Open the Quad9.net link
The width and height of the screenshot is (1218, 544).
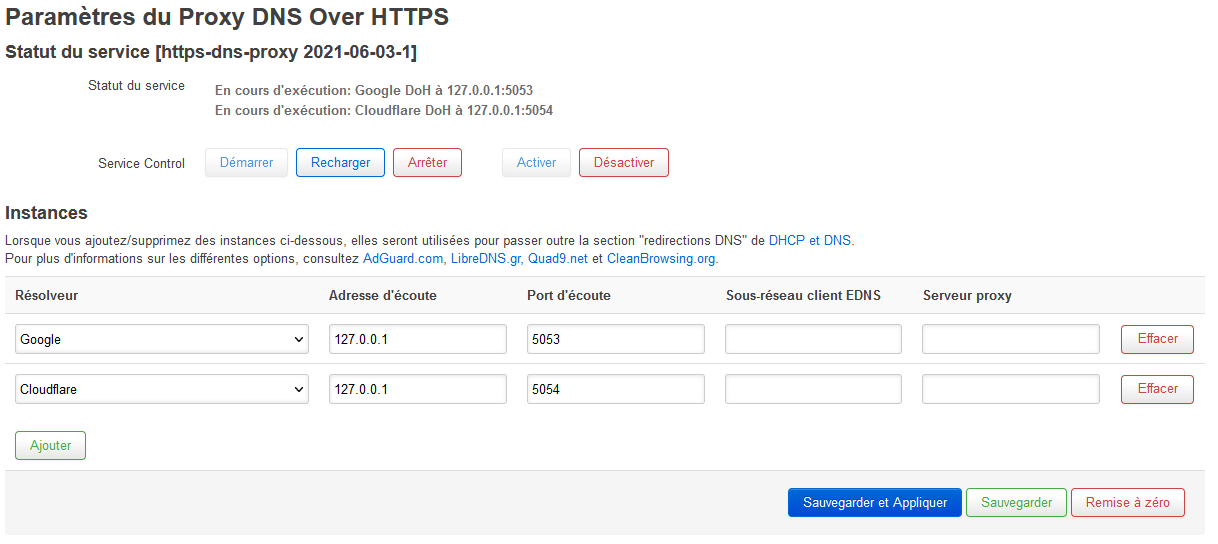coord(558,259)
